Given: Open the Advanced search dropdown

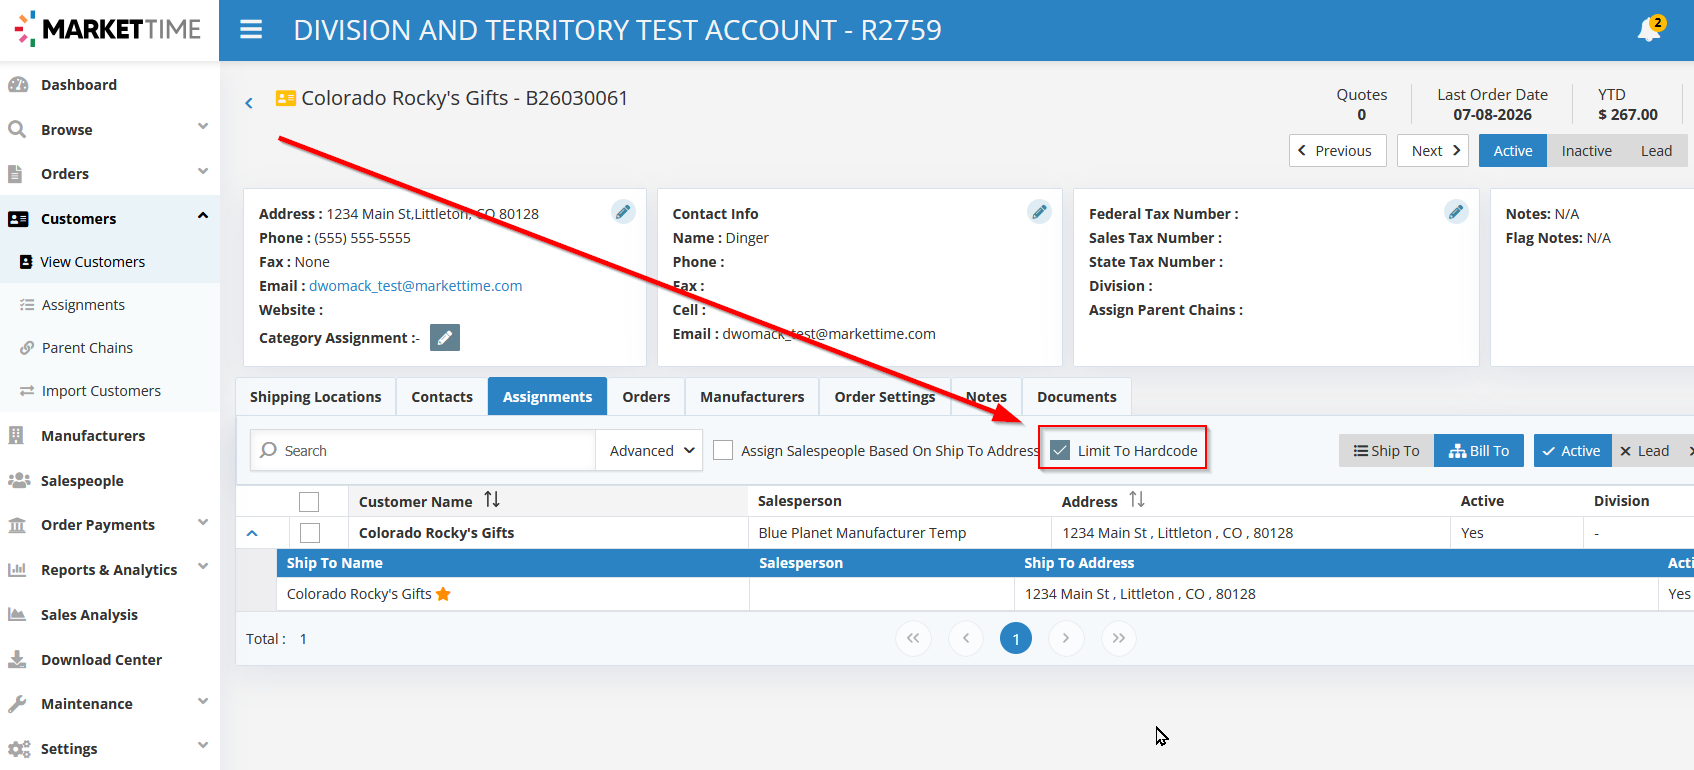Looking at the screenshot, I should pos(651,451).
